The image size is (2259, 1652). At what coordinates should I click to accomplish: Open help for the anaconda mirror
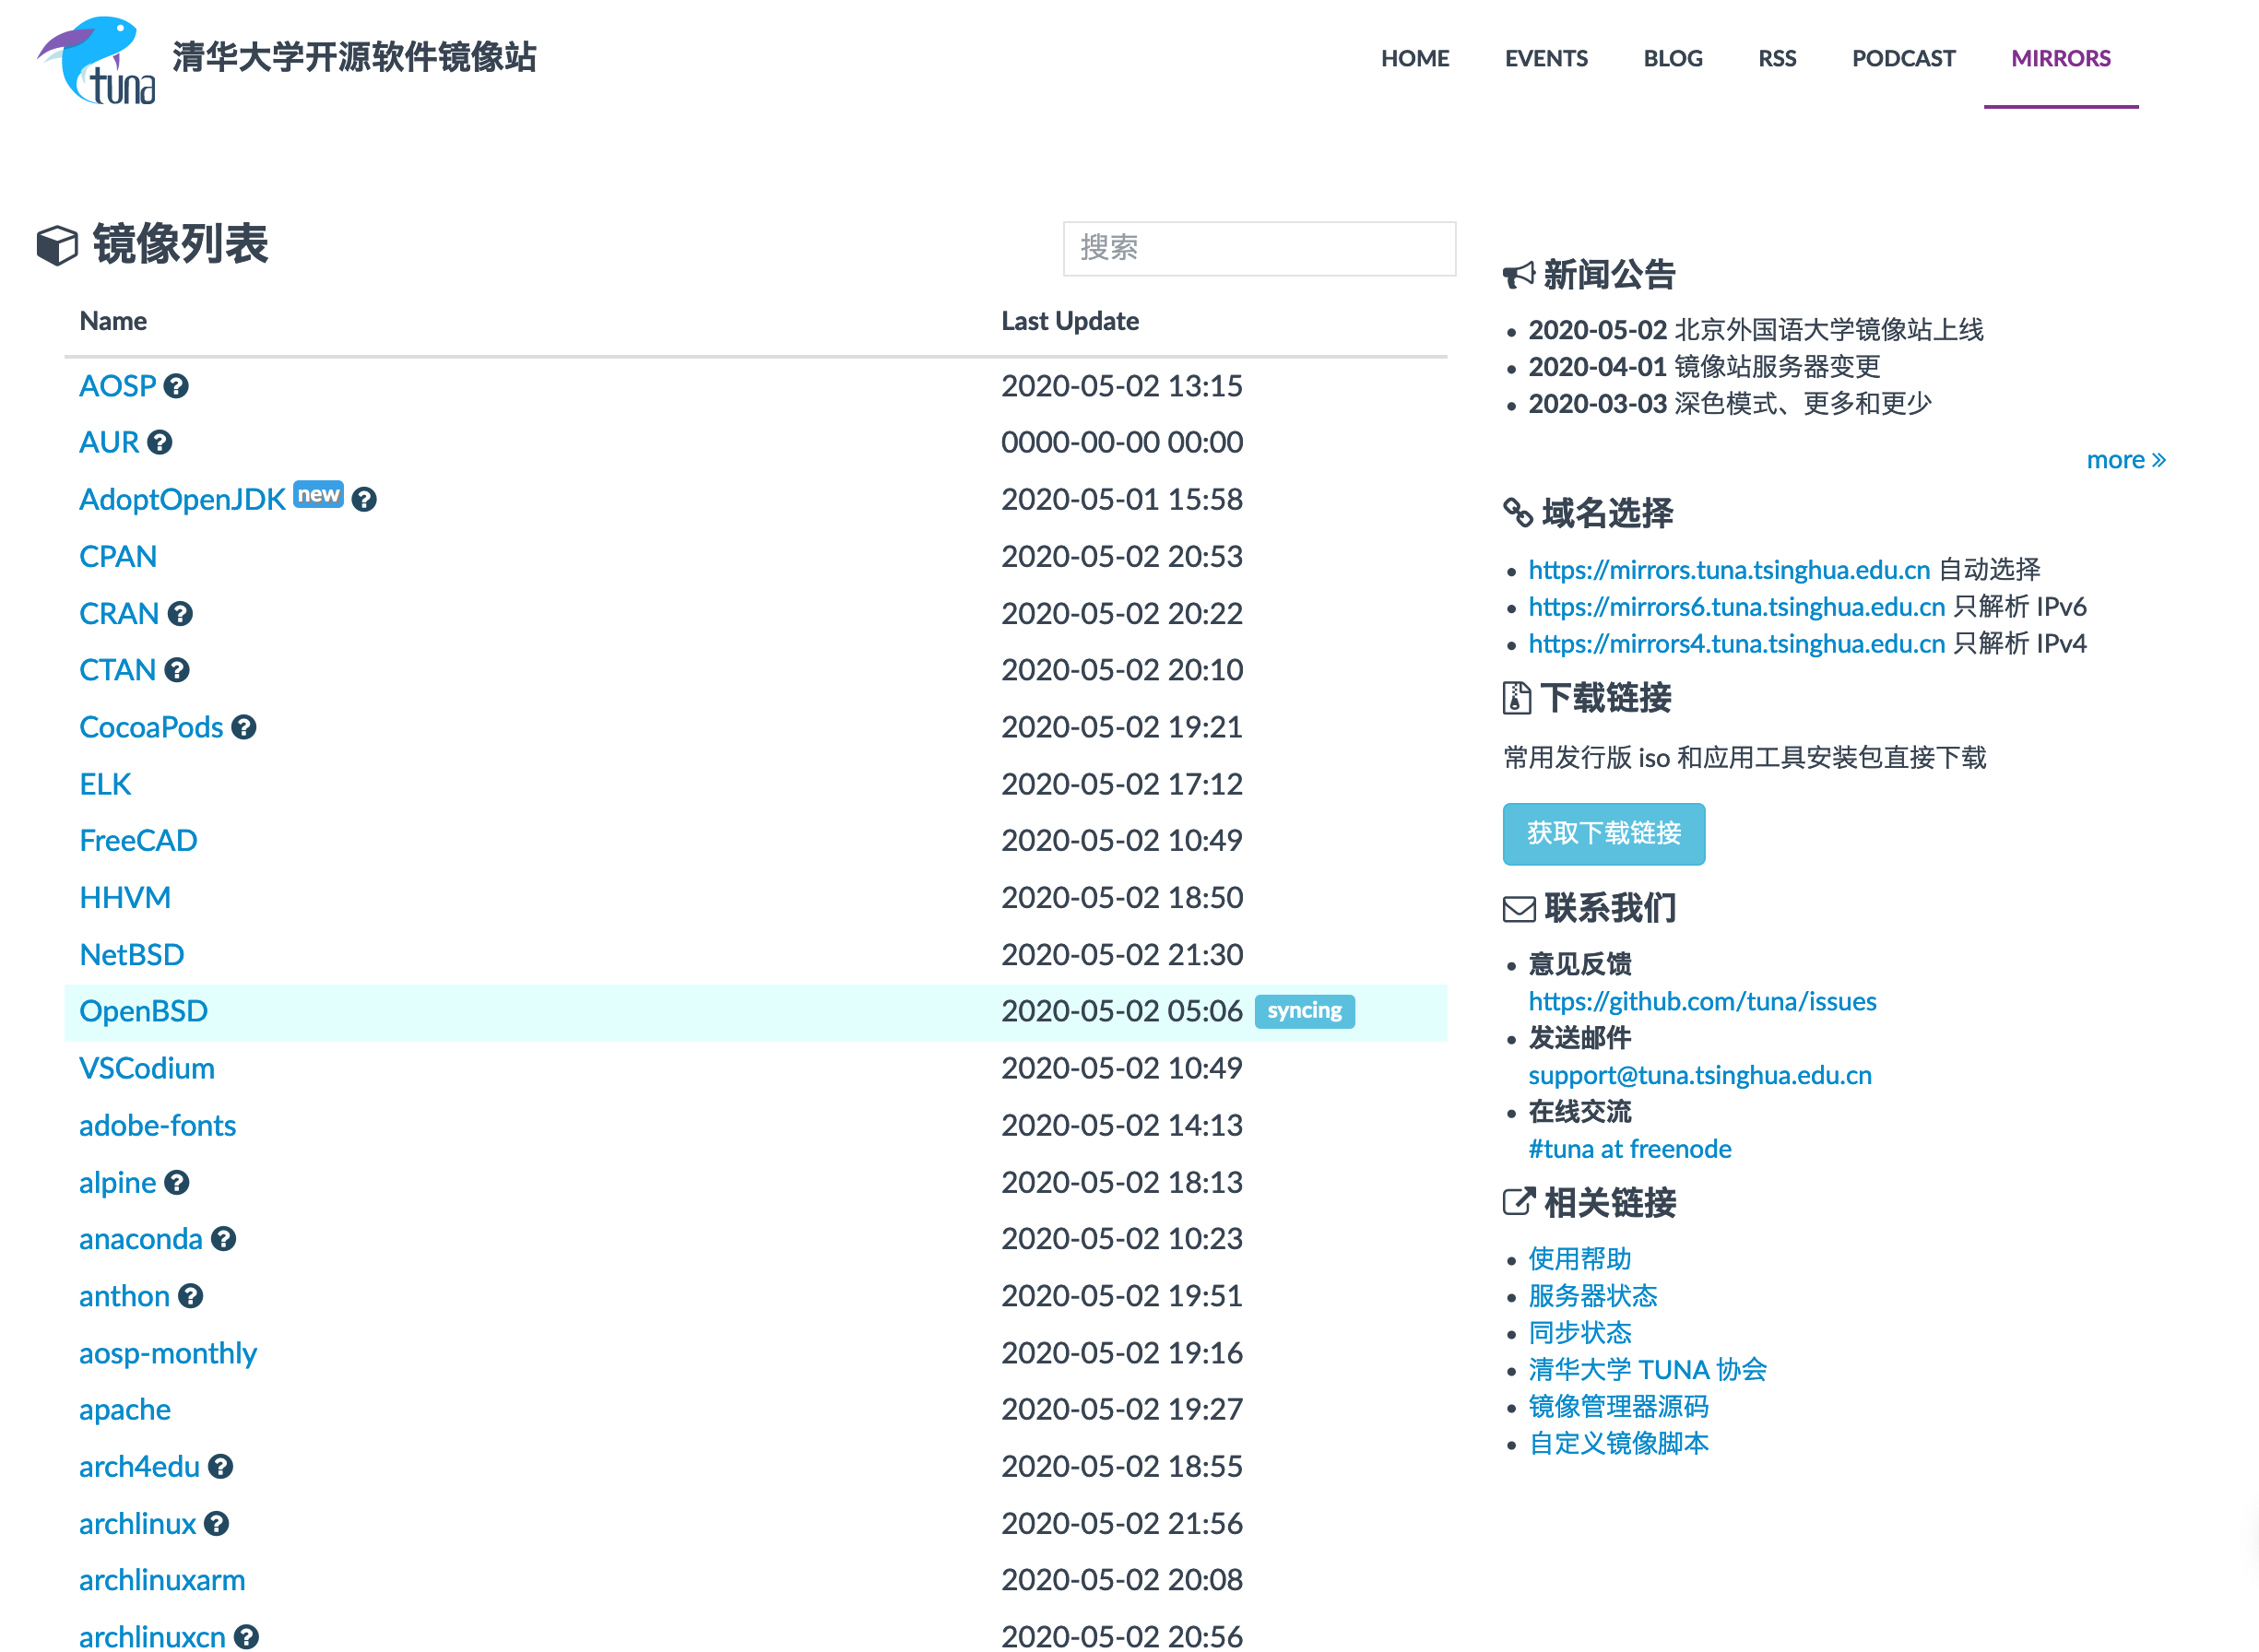(x=224, y=1240)
